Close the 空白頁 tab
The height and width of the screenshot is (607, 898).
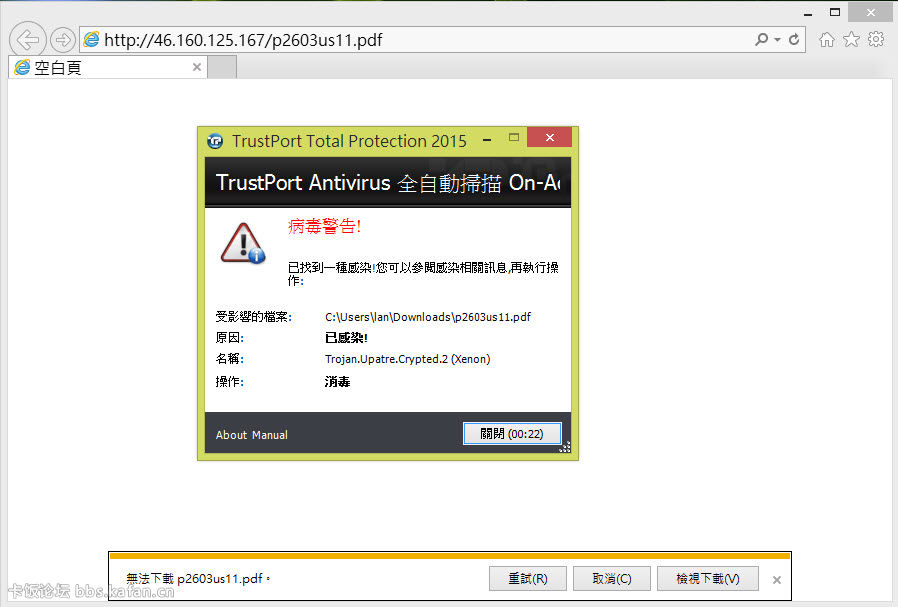pyautogui.click(x=196, y=68)
